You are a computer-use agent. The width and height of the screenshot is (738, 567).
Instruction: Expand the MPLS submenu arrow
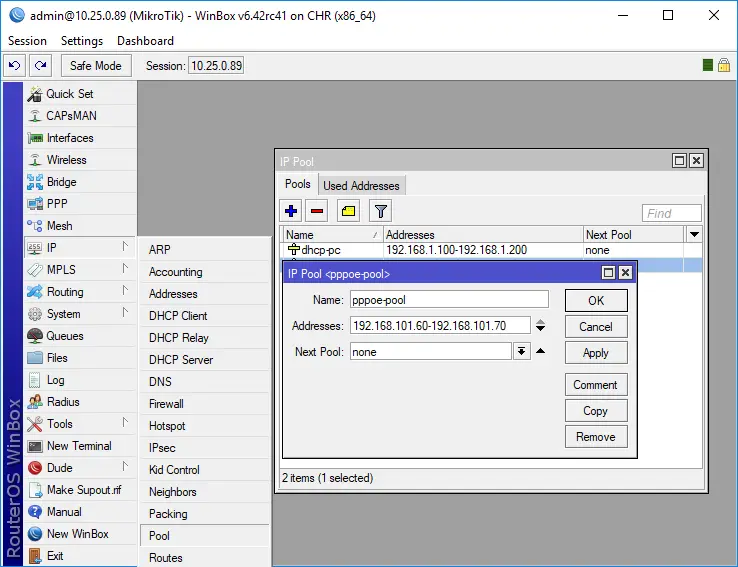tap(125, 269)
